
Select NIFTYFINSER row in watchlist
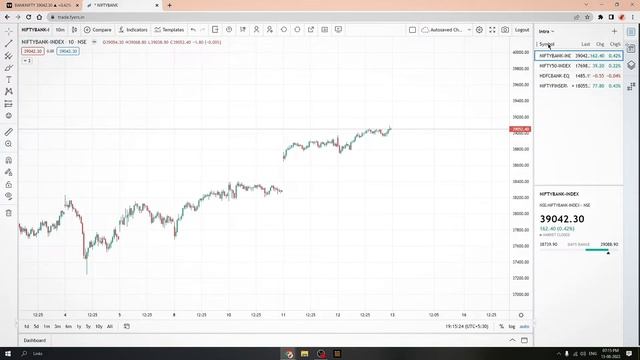579,86
